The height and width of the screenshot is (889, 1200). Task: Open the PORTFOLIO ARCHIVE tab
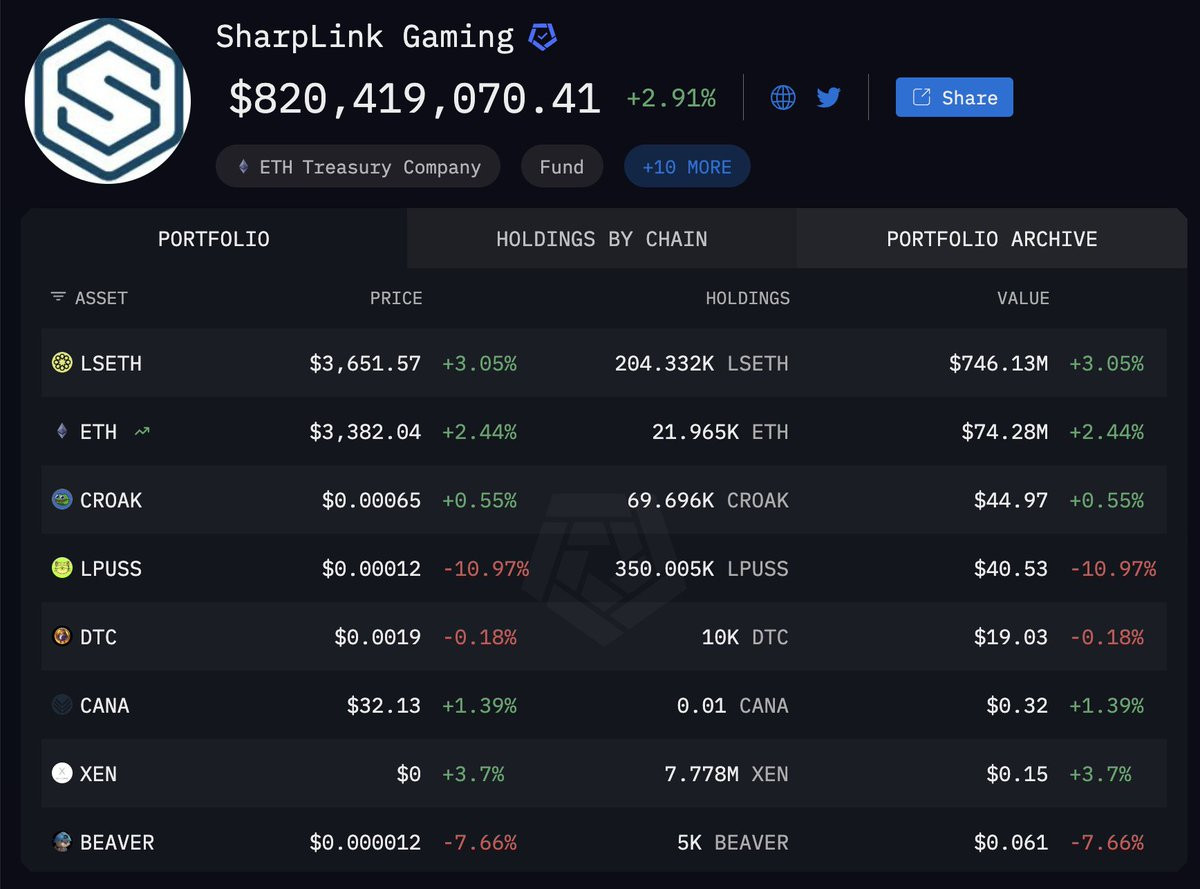coord(992,239)
